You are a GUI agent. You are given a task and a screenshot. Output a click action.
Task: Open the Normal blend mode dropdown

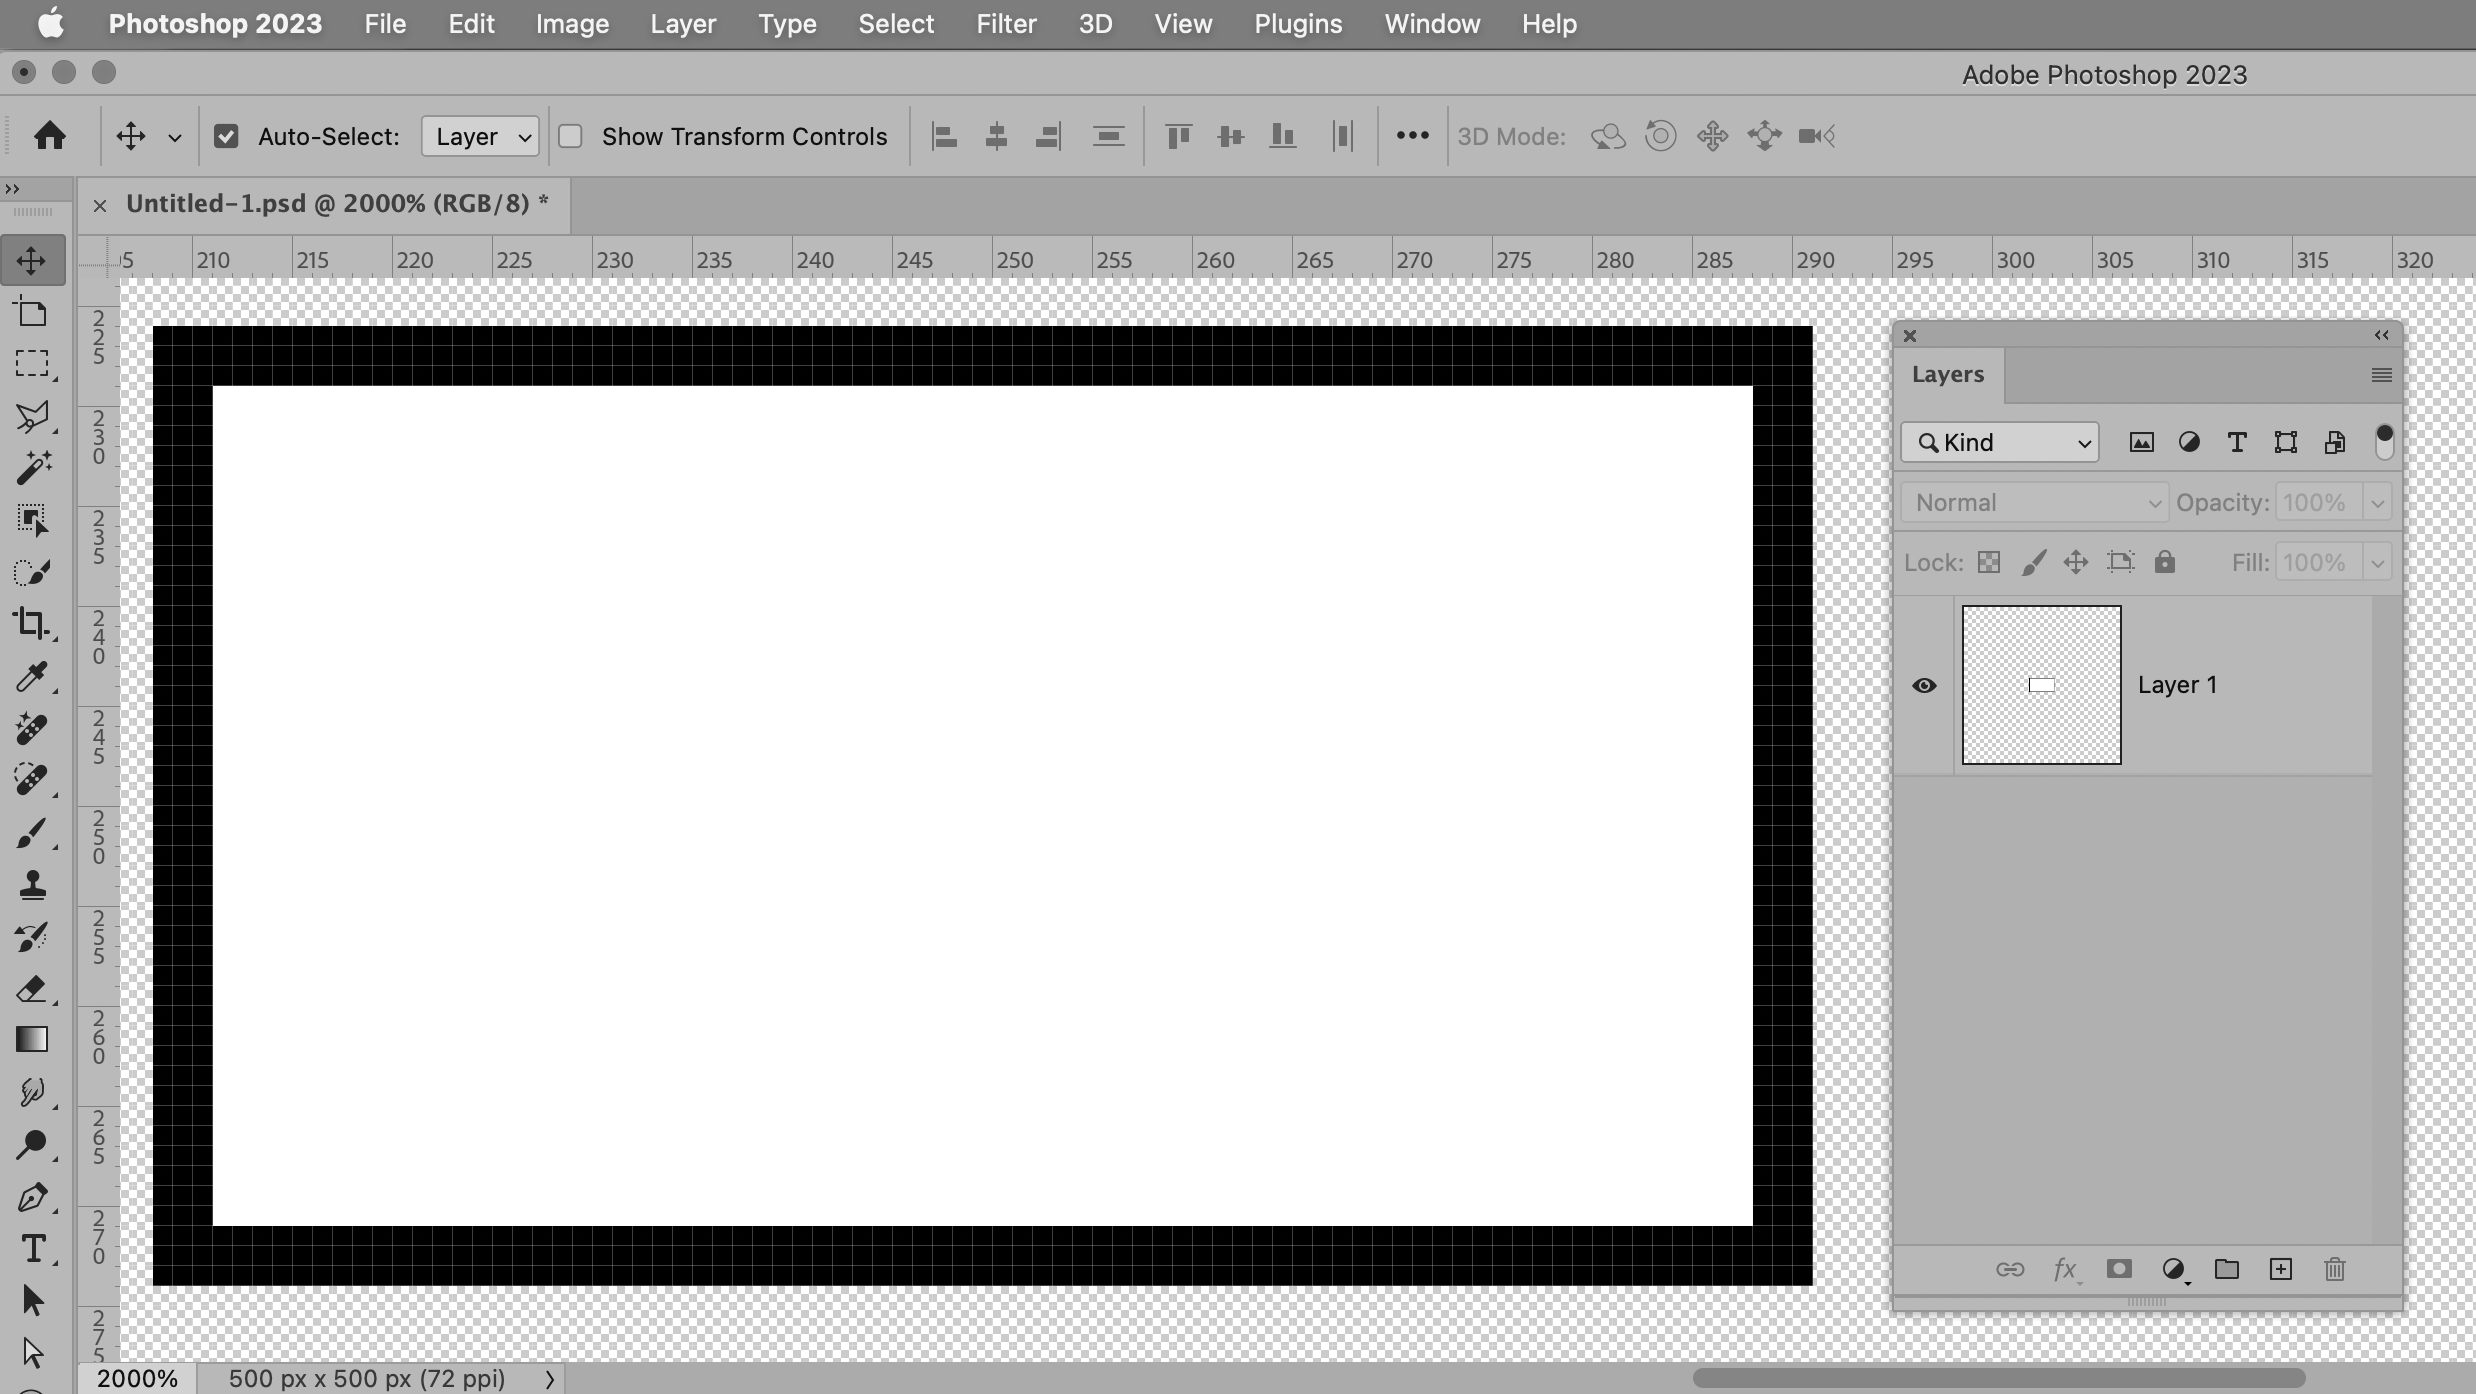(2033, 502)
